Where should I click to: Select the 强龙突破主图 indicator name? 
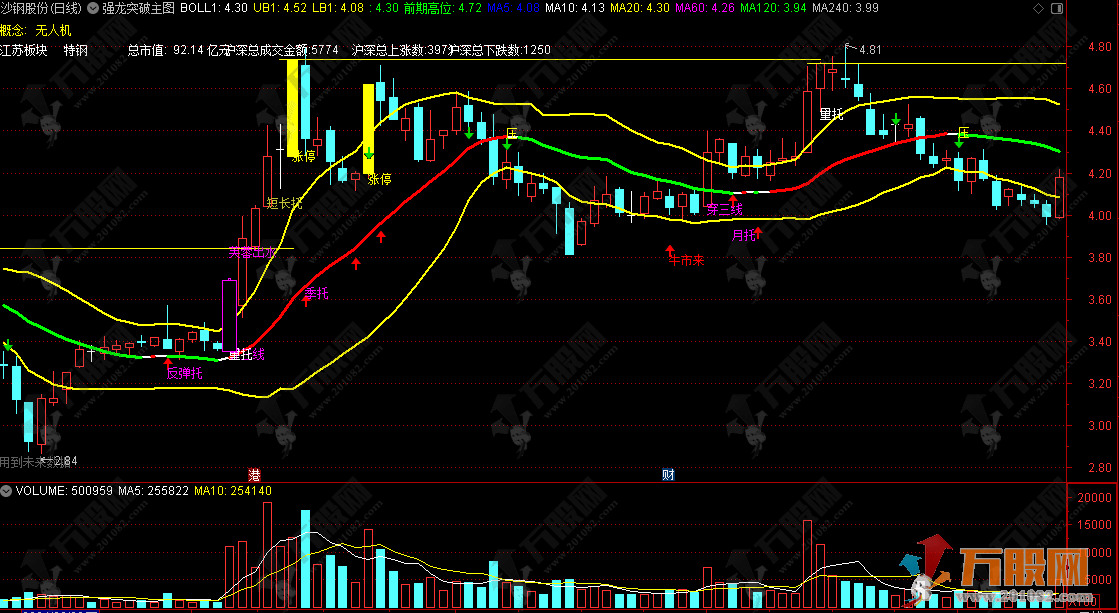138,9
